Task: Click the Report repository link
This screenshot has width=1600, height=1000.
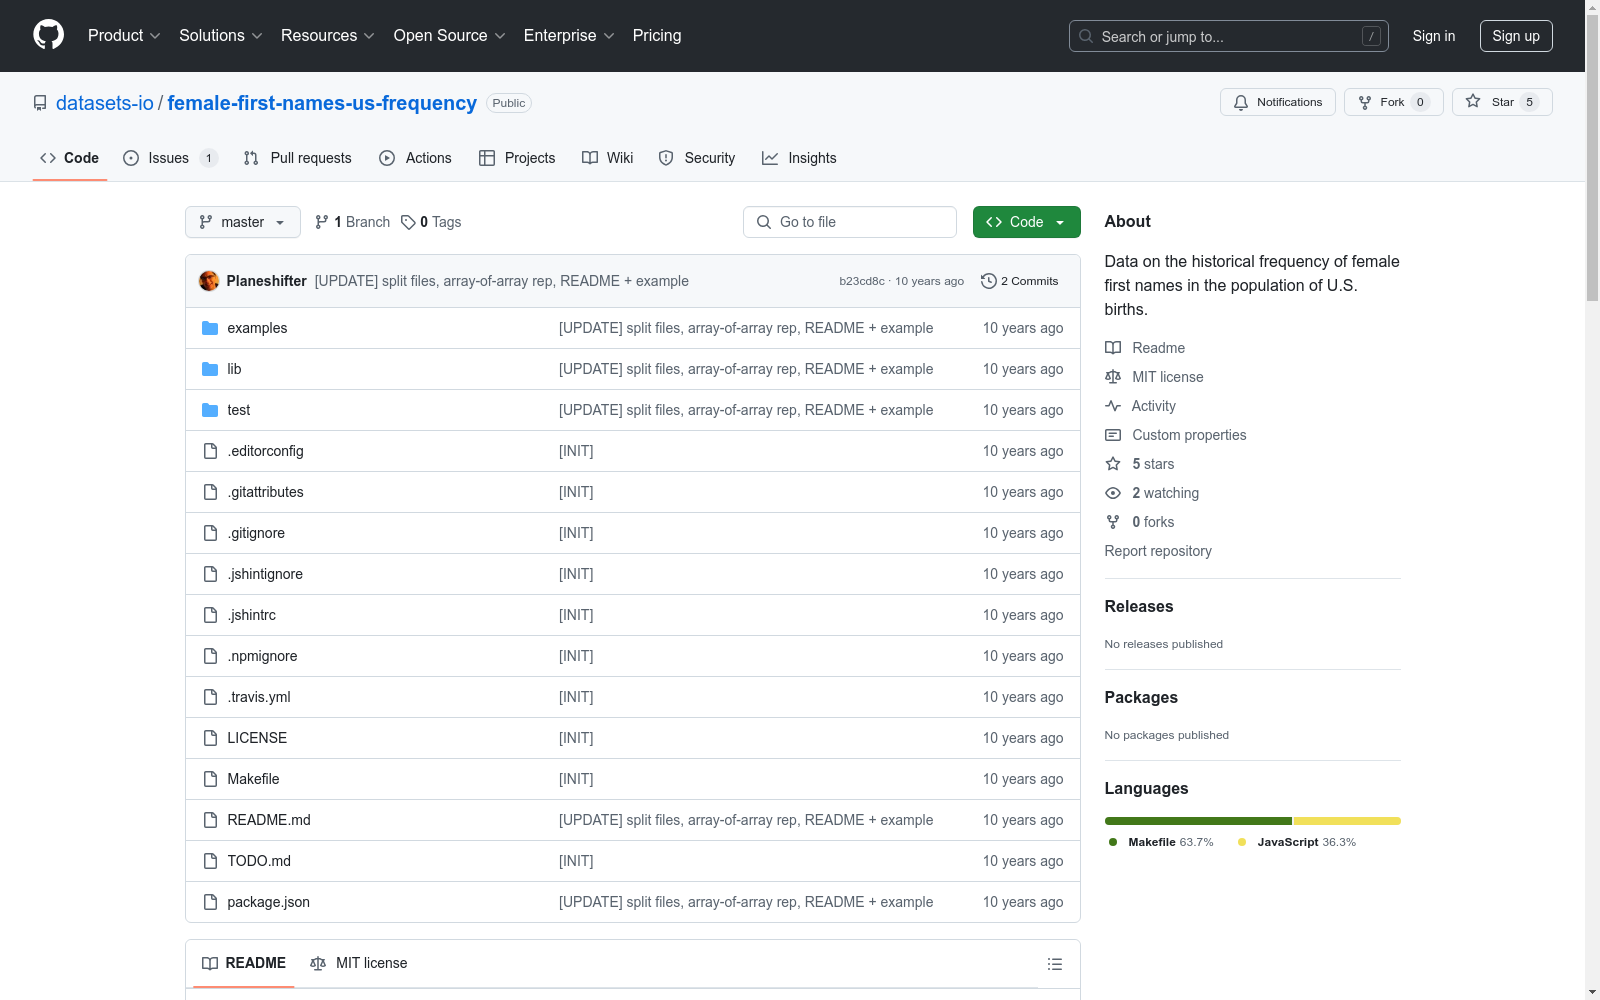Action: click(x=1158, y=551)
